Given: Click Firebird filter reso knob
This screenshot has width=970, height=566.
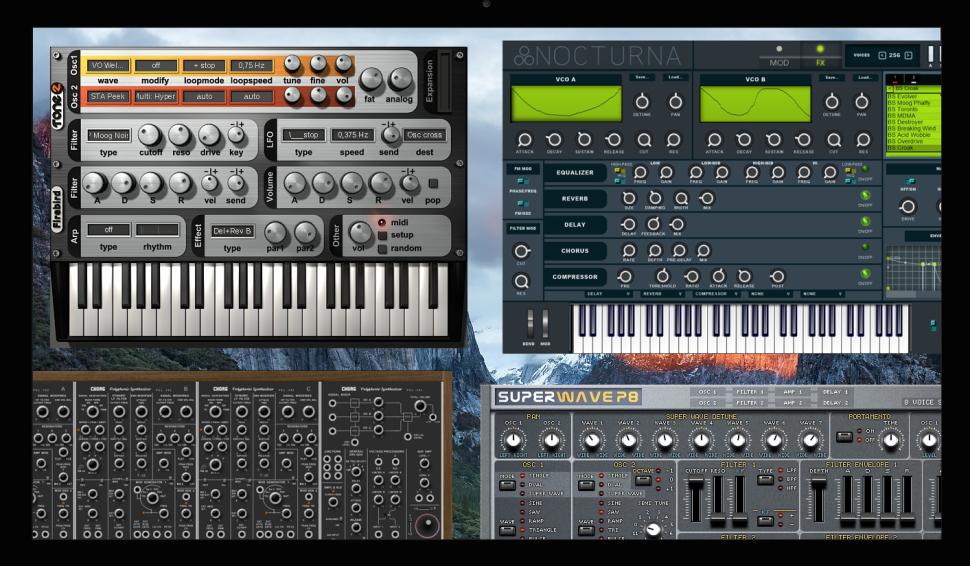Looking at the screenshot, I should point(179,135).
